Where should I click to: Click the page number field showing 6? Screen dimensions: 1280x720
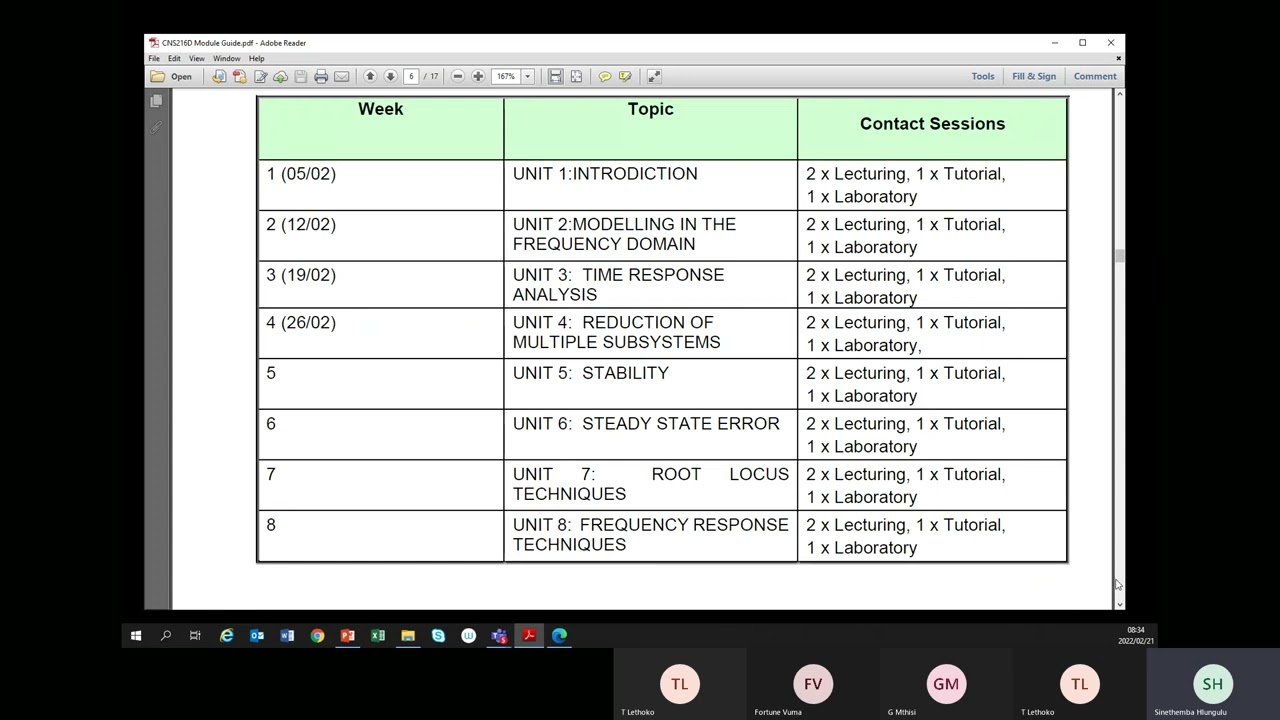coord(411,76)
